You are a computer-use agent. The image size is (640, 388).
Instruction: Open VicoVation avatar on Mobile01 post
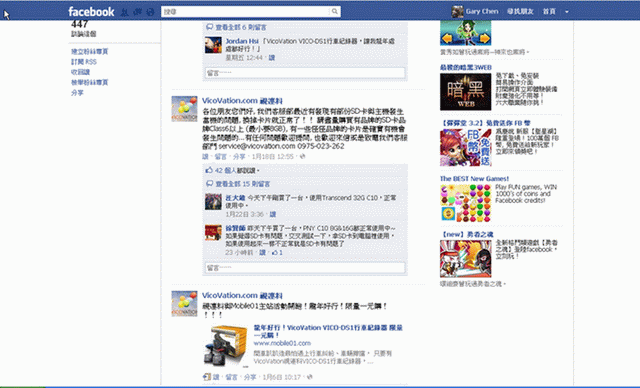click(184, 304)
